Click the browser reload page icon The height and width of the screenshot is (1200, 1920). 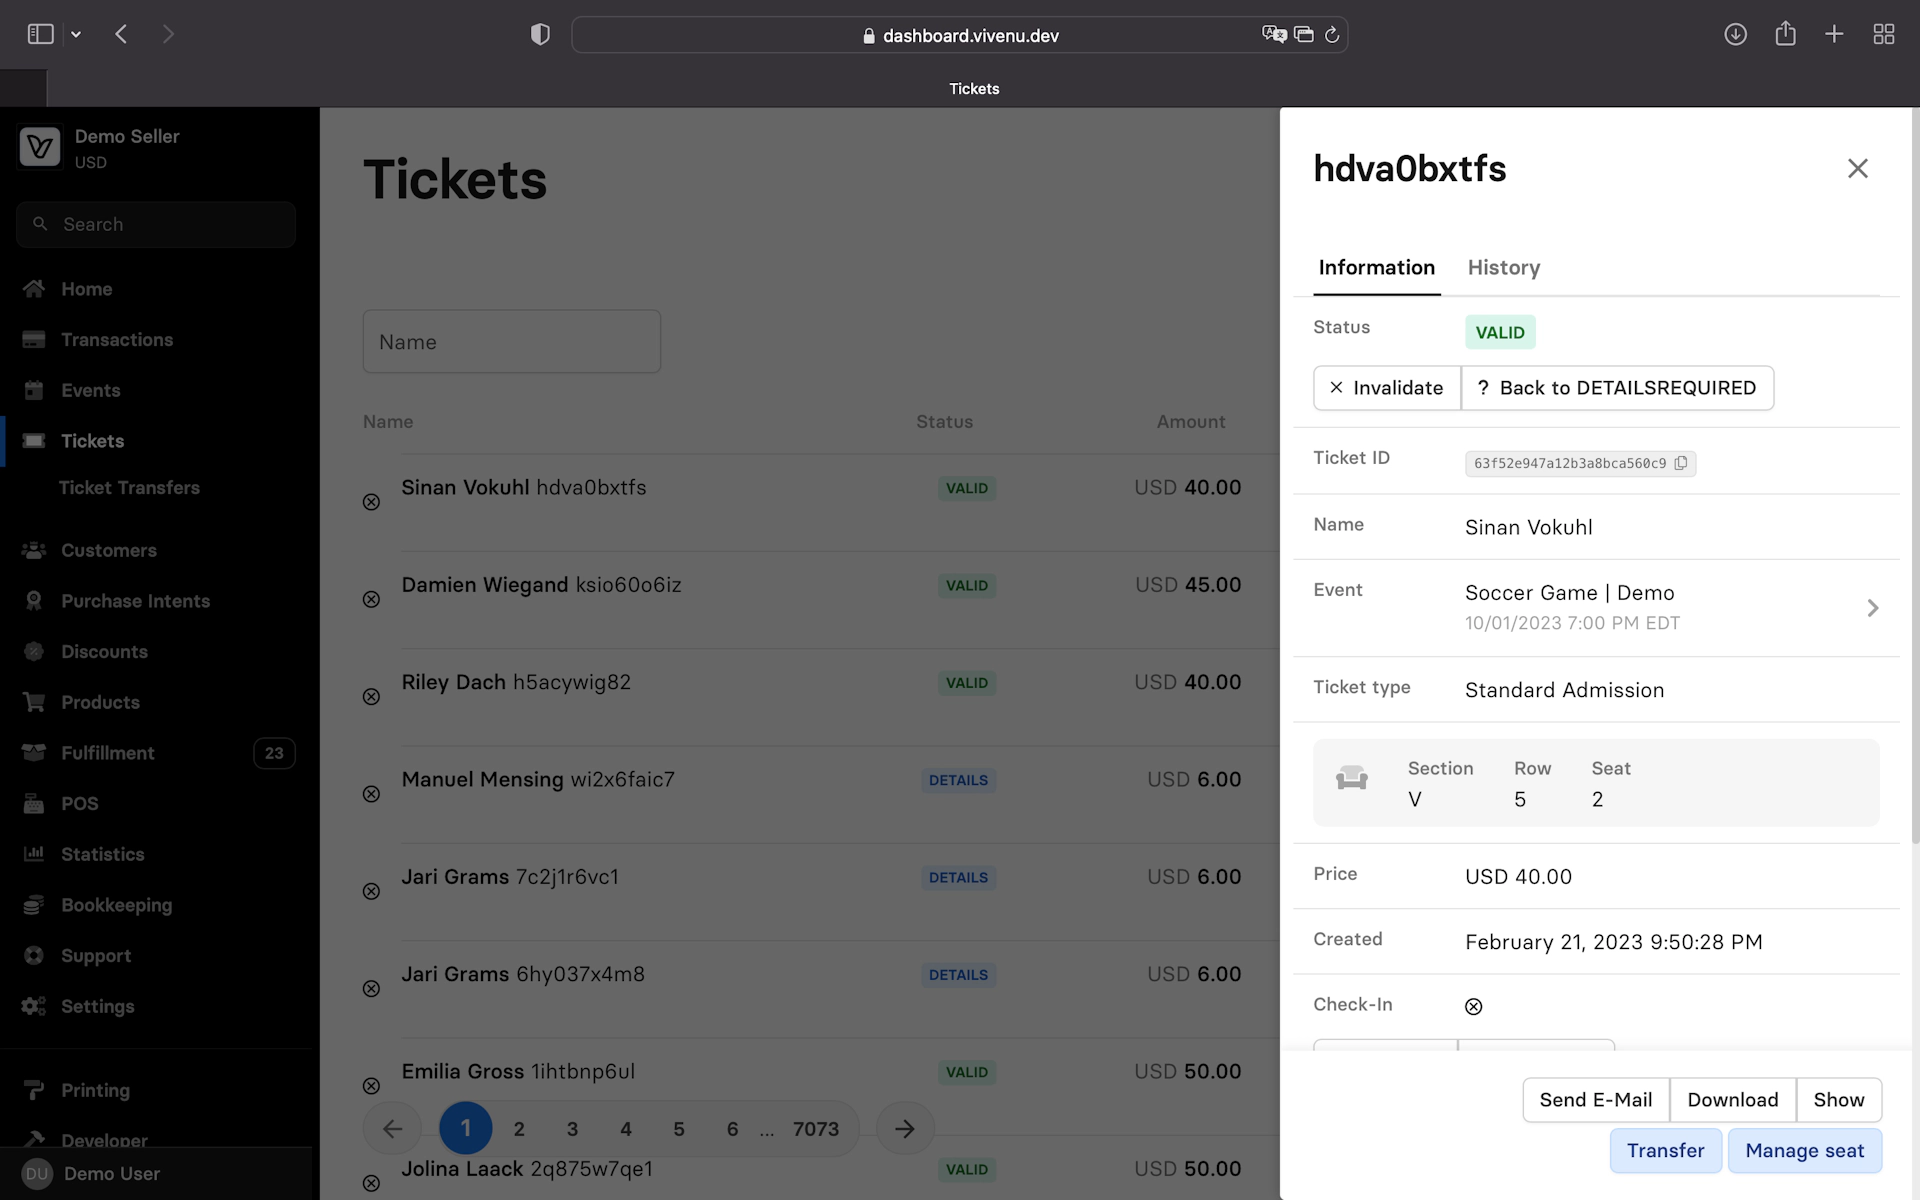[1332, 35]
